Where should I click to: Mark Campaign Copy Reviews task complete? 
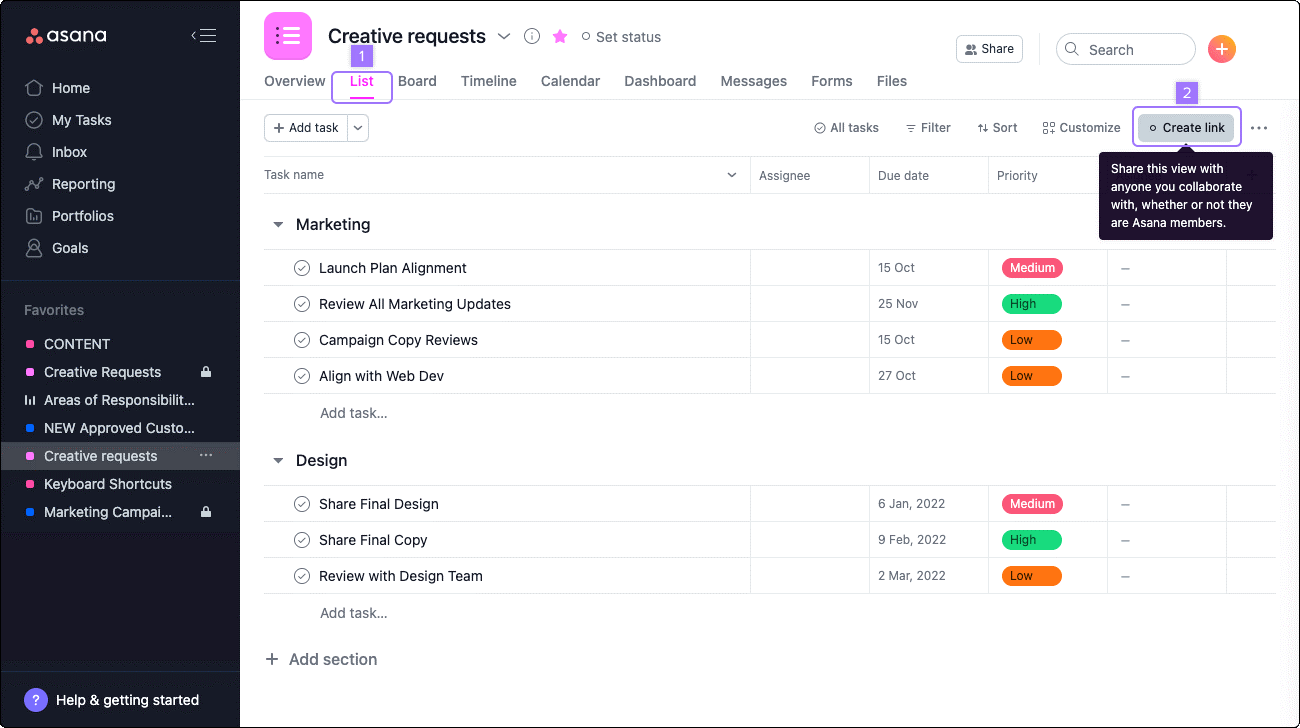pyautogui.click(x=302, y=340)
